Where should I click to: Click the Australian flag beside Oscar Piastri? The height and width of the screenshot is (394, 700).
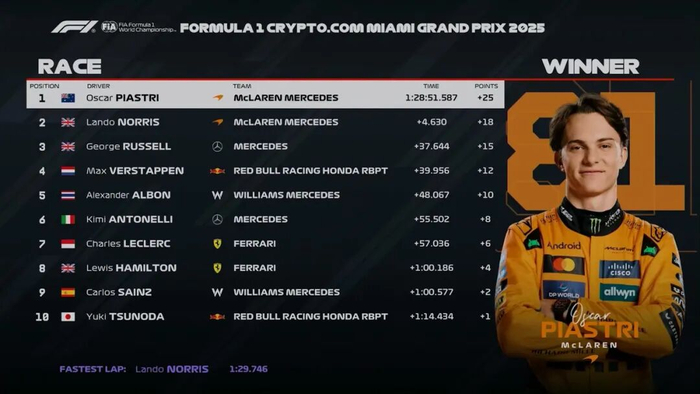tap(68, 98)
